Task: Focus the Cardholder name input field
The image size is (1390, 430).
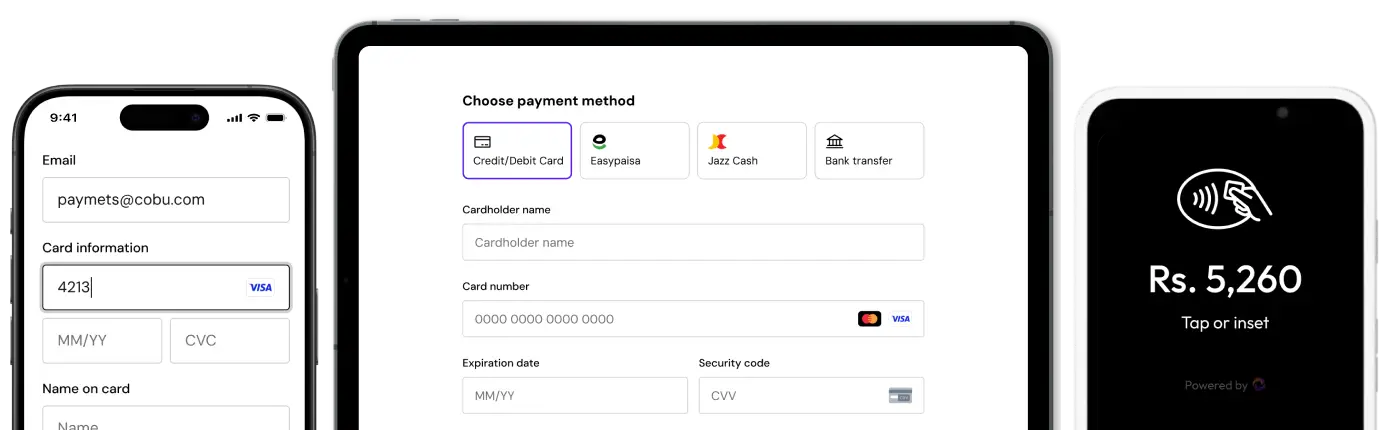Action: click(693, 242)
